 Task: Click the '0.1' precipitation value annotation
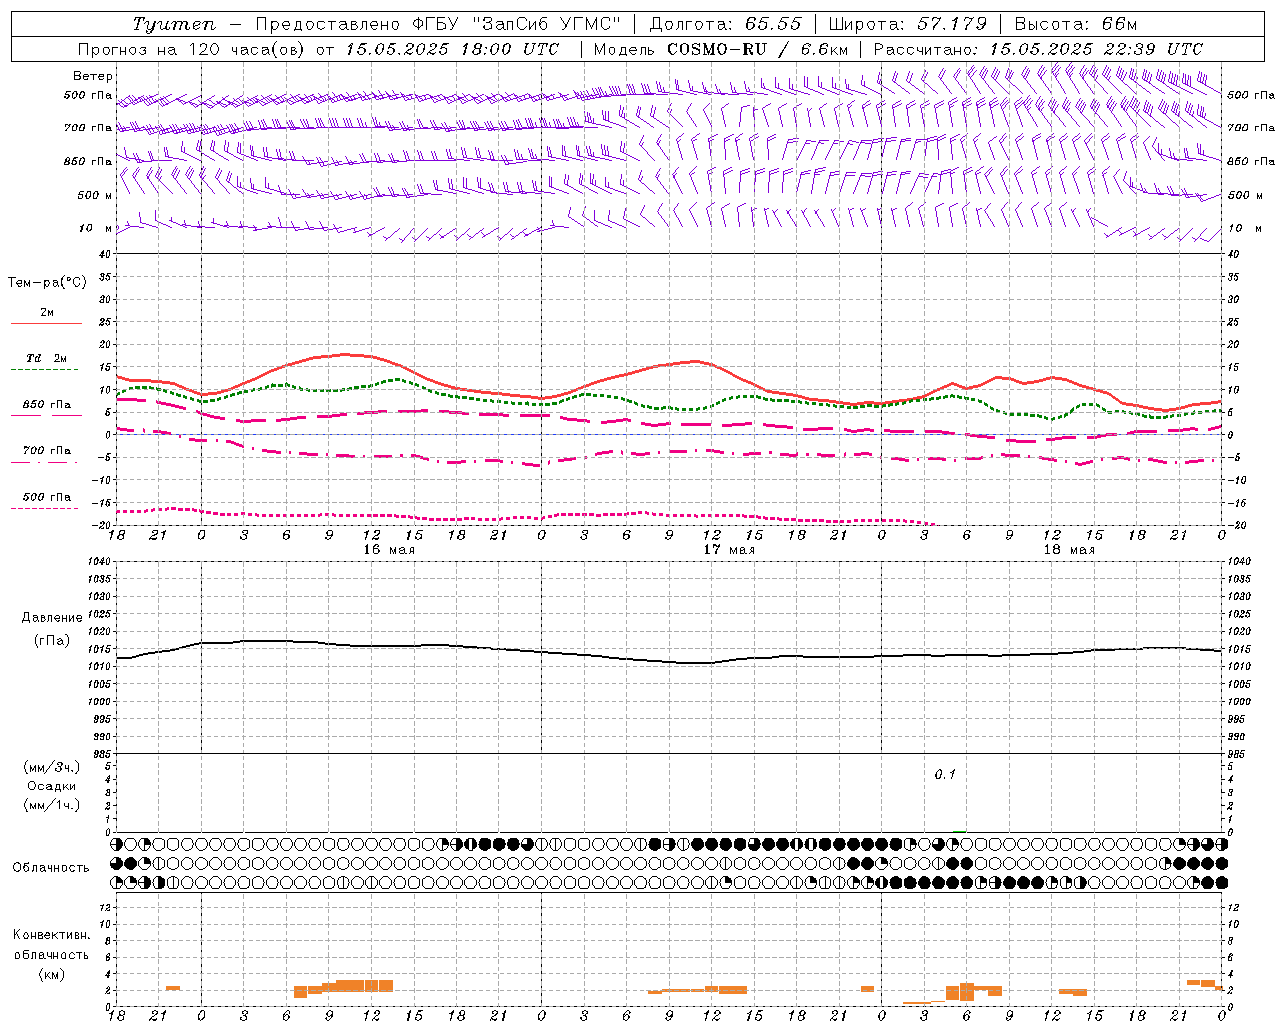[945, 774]
